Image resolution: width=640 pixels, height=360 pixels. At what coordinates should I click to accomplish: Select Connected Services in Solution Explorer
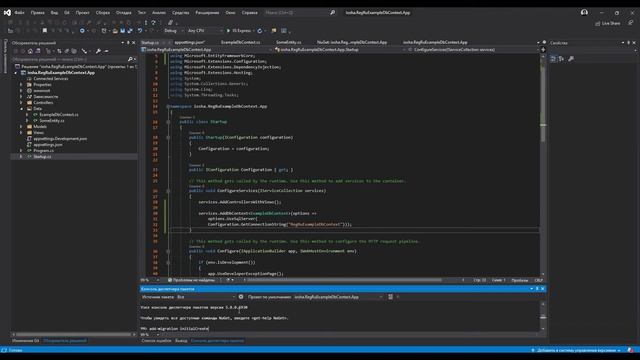51,78
